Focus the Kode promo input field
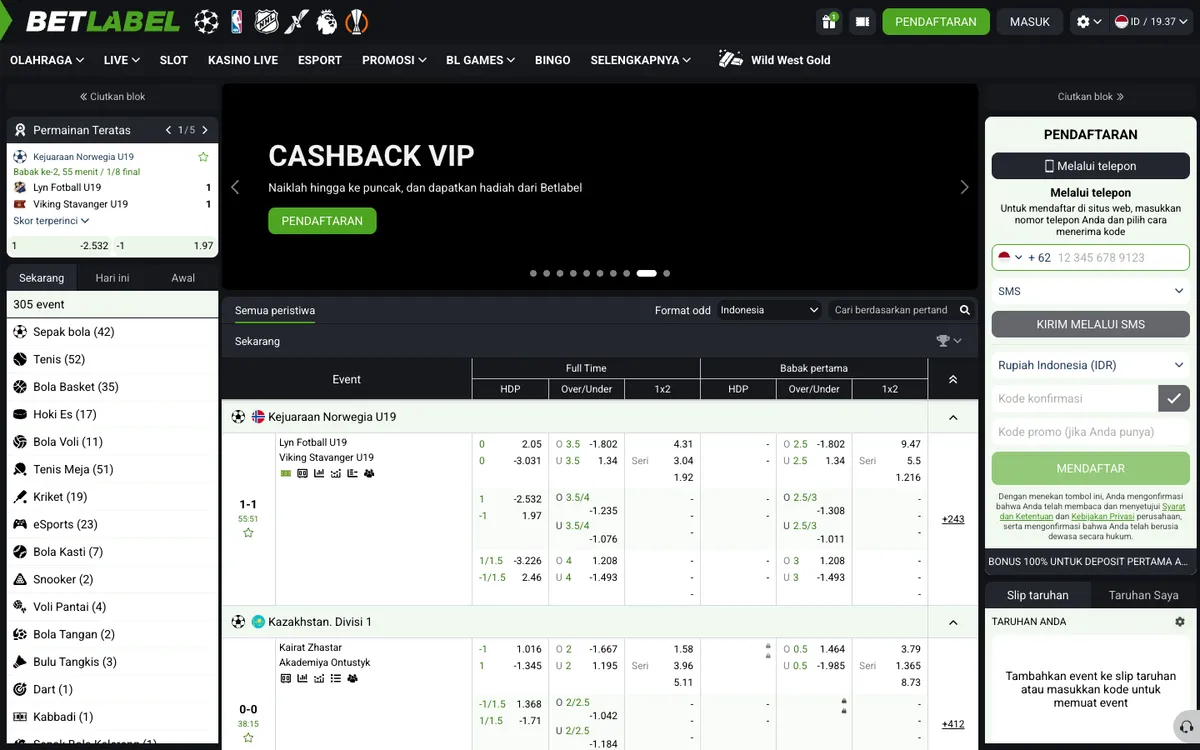This screenshot has width=1200, height=750. point(1091,432)
